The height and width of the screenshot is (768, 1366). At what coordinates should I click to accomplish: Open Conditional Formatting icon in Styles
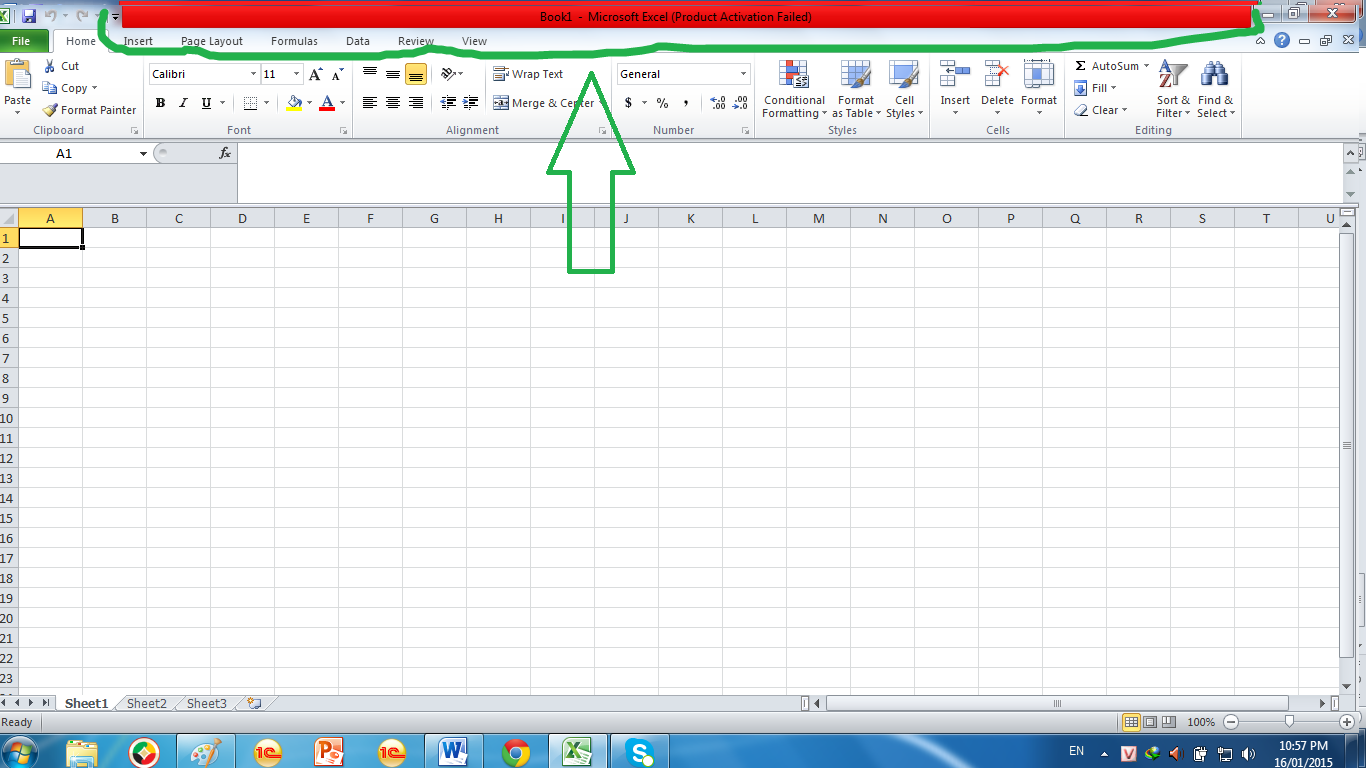click(794, 76)
